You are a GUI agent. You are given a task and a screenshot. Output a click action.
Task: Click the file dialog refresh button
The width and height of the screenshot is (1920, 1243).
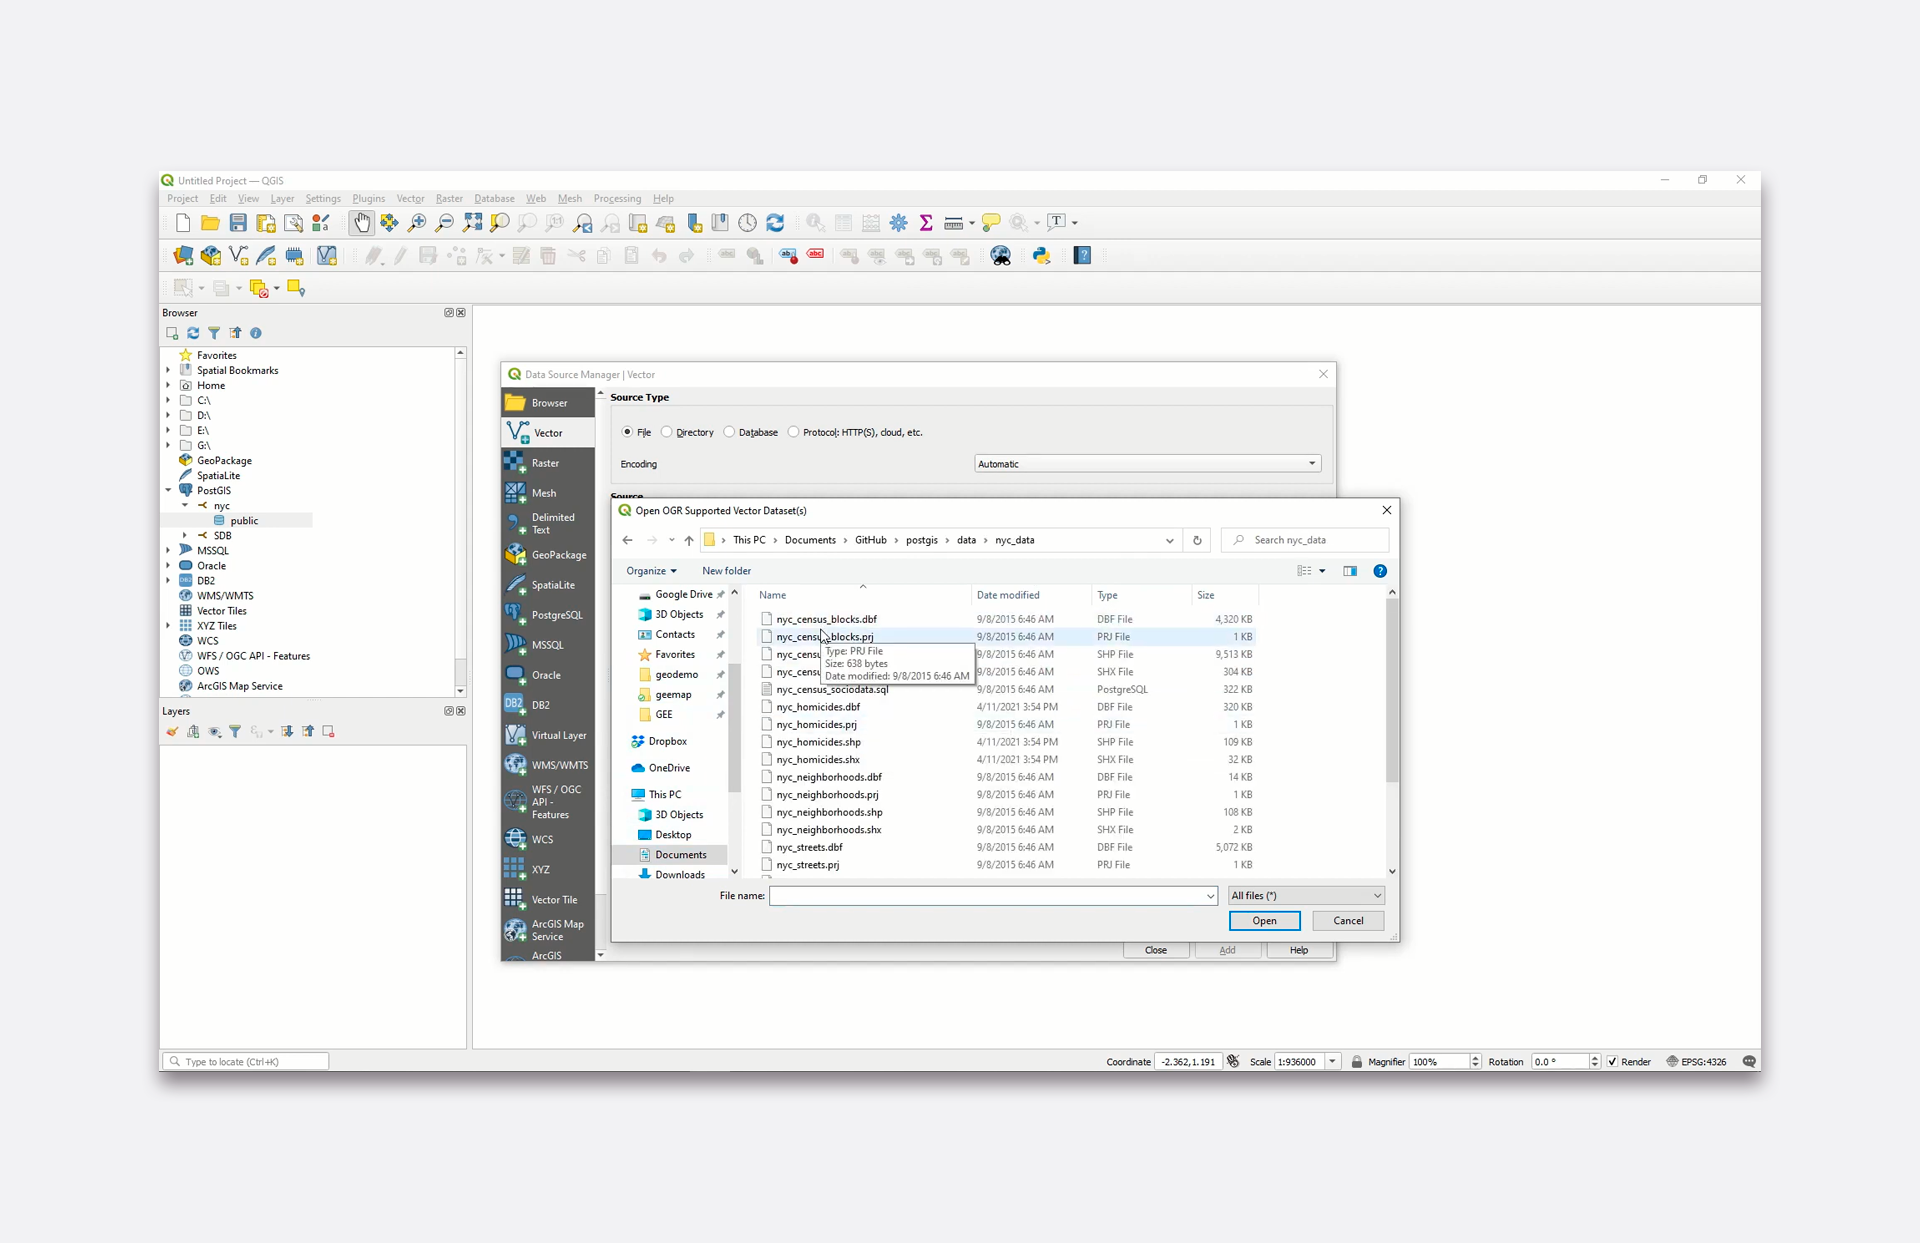click(1197, 540)
